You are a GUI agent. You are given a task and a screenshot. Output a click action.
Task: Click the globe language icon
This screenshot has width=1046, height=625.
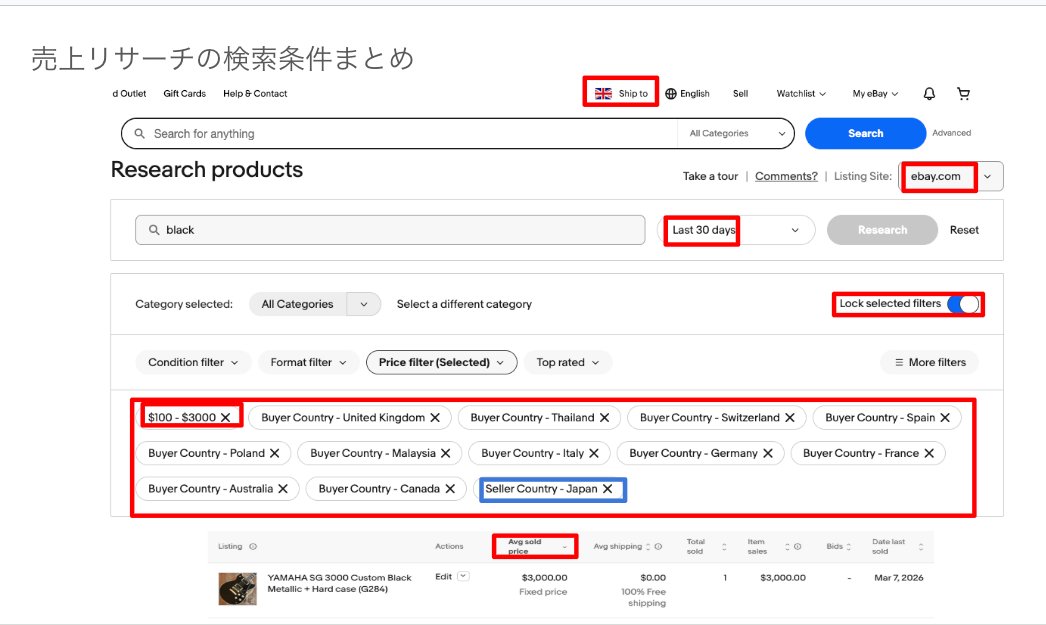coord(671,94)
